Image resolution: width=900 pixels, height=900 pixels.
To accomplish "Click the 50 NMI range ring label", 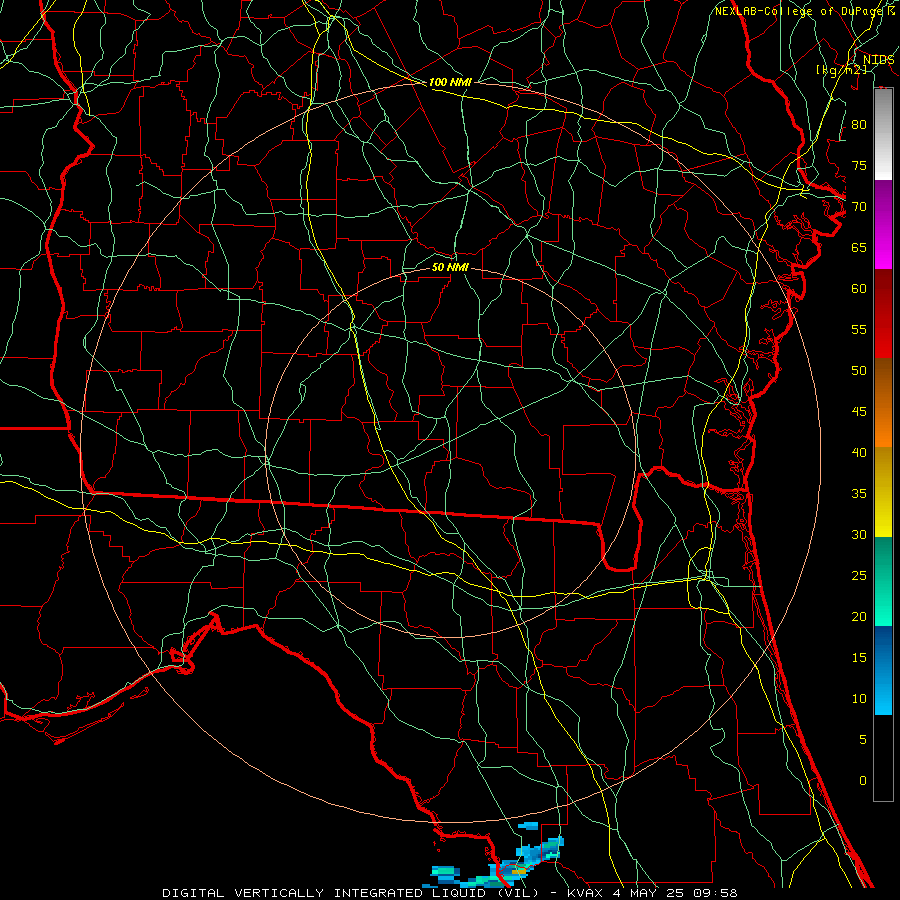I will click(450, 267).
